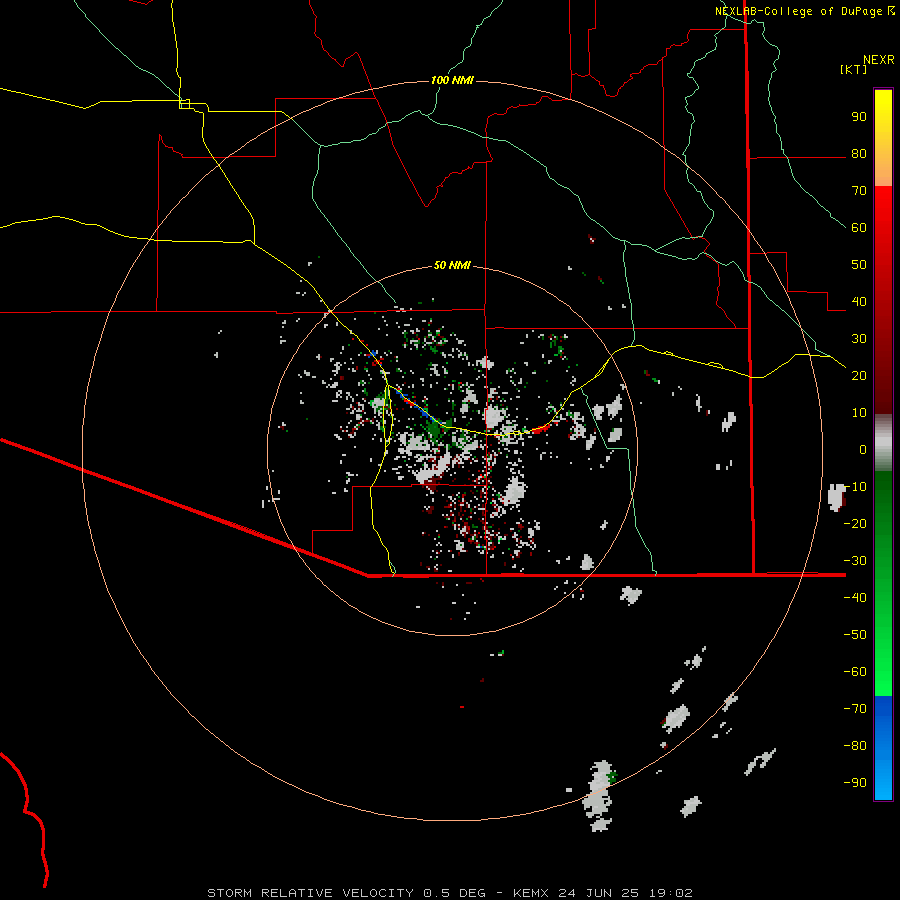Select the -60 value on the velocity scale
This screenshot has height=900, width=900.
coord(855,672)
